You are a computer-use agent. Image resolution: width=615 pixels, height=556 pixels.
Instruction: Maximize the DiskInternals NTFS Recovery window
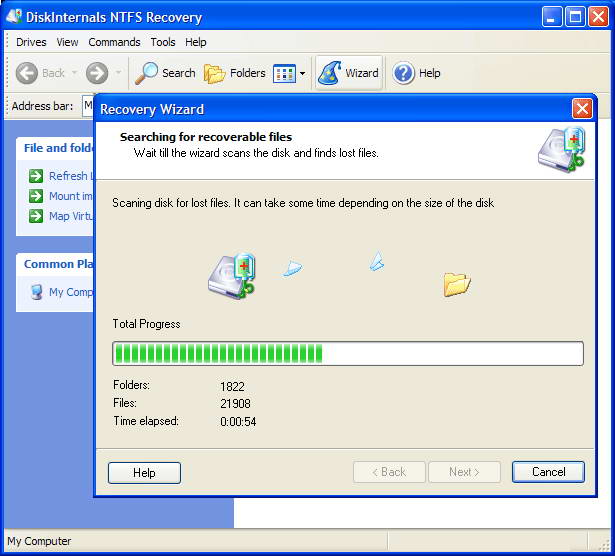point(575,17)
